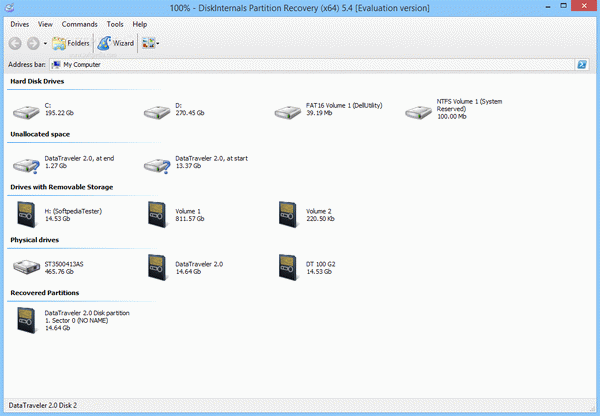Open the Drives menu

click(20, 24)
